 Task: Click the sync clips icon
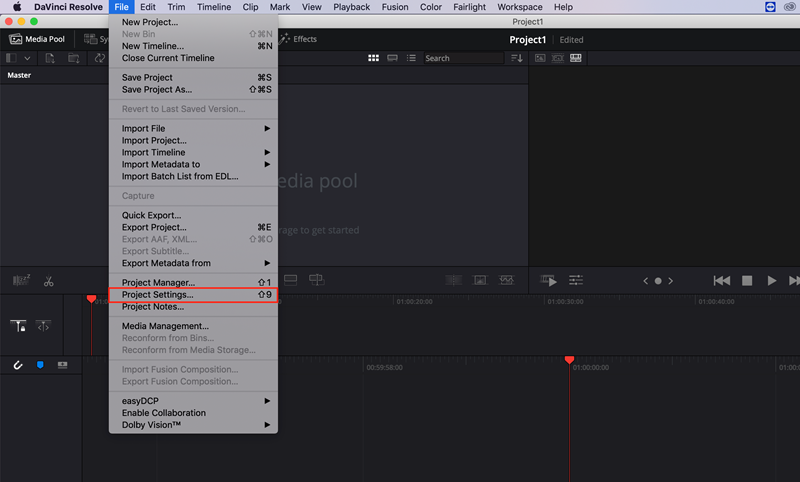(99, 58)
